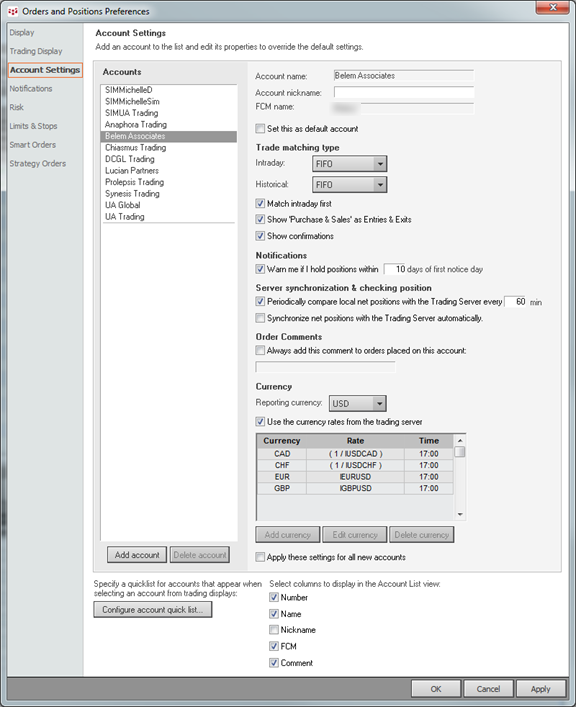Screen dimensions: 576x707
Task: Click the Time column header
Action: pyautogui.click(x=429, y=441)
